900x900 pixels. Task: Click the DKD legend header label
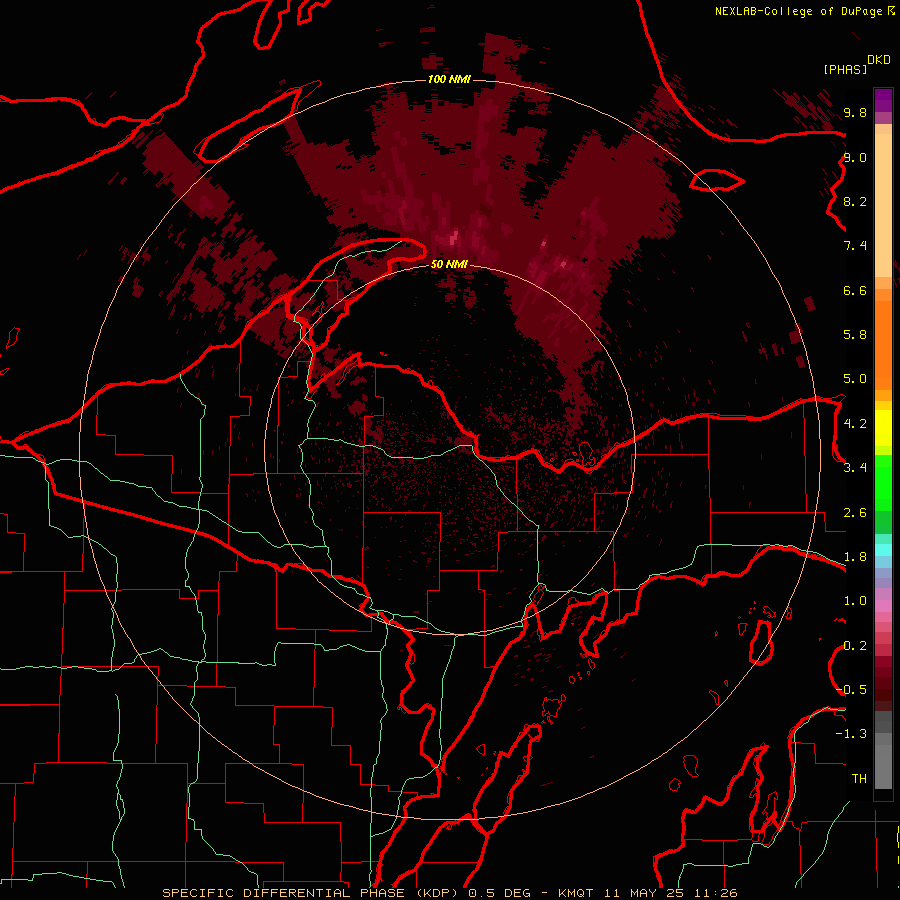click(879, 60)
